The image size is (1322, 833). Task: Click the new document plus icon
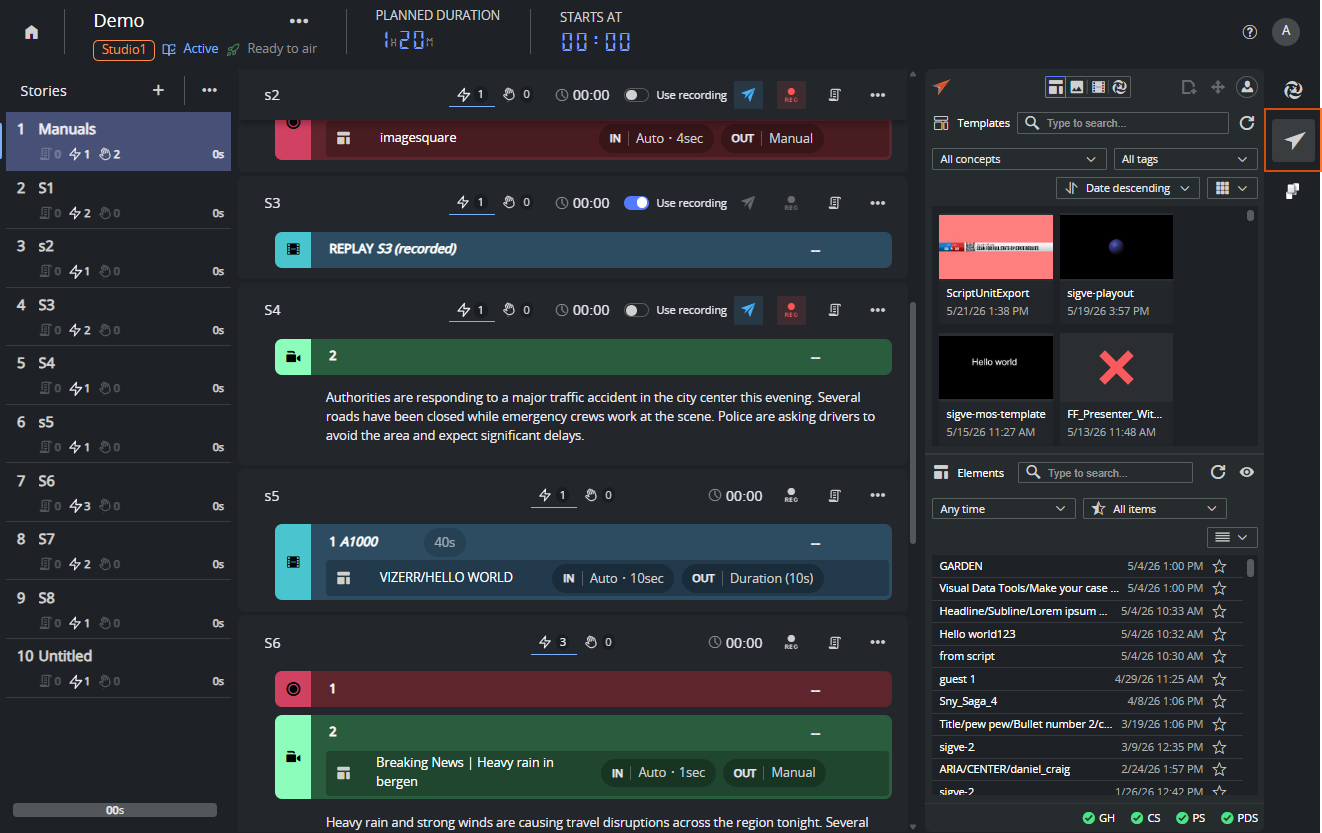(x=1189, y=87)
